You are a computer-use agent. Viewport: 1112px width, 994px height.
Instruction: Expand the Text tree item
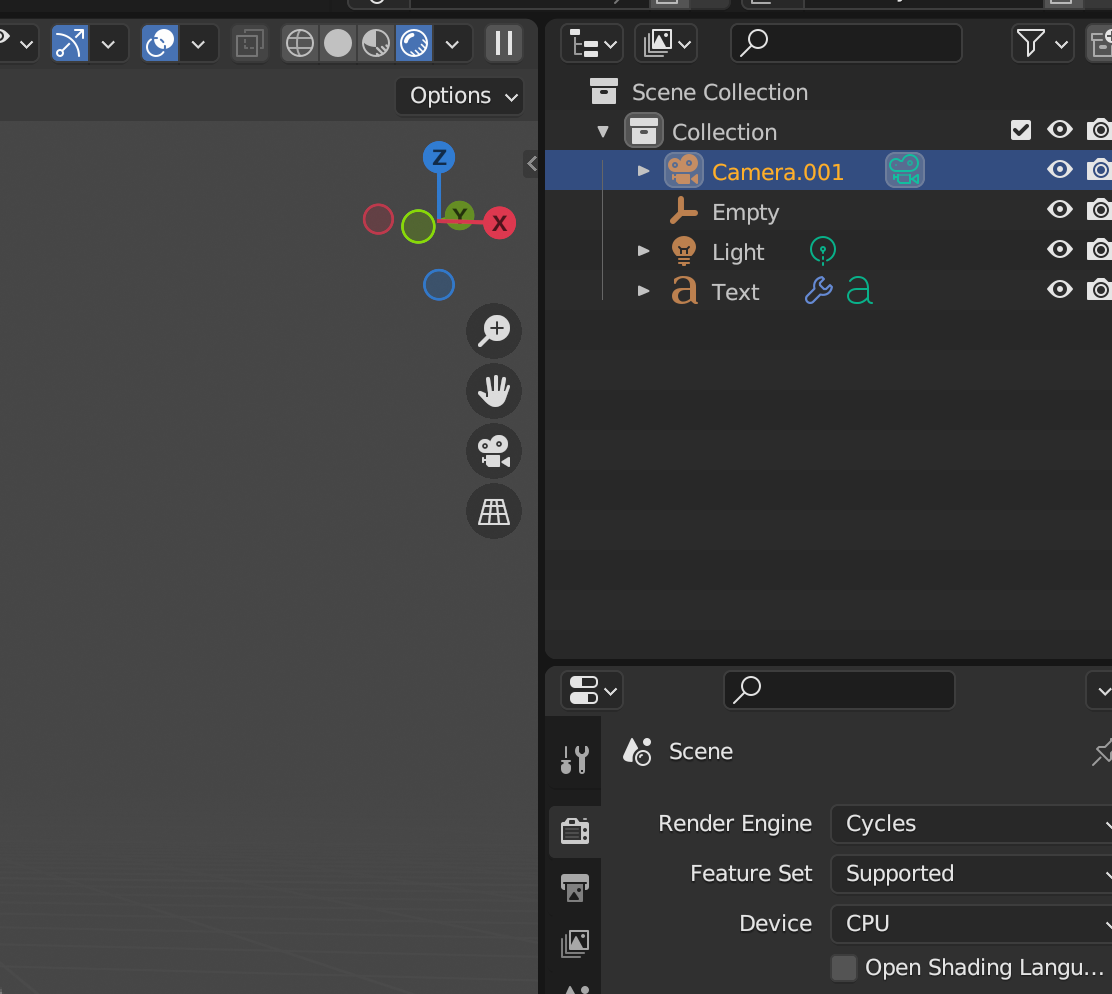point(643,291)
